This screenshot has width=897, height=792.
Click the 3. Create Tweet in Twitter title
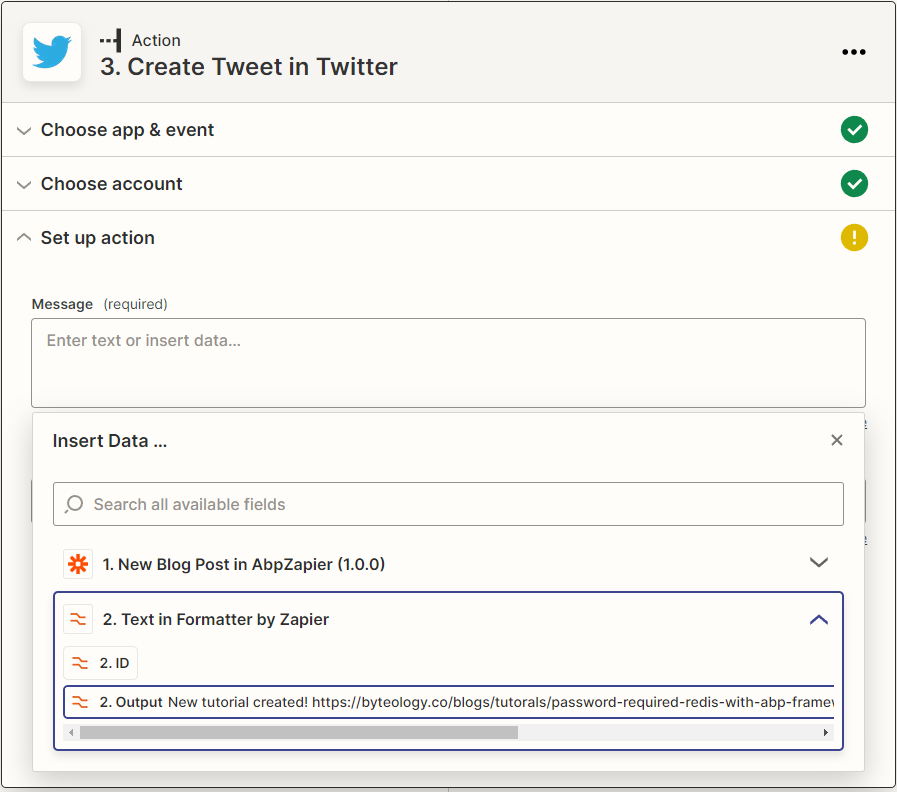click(x=248, y=67)
